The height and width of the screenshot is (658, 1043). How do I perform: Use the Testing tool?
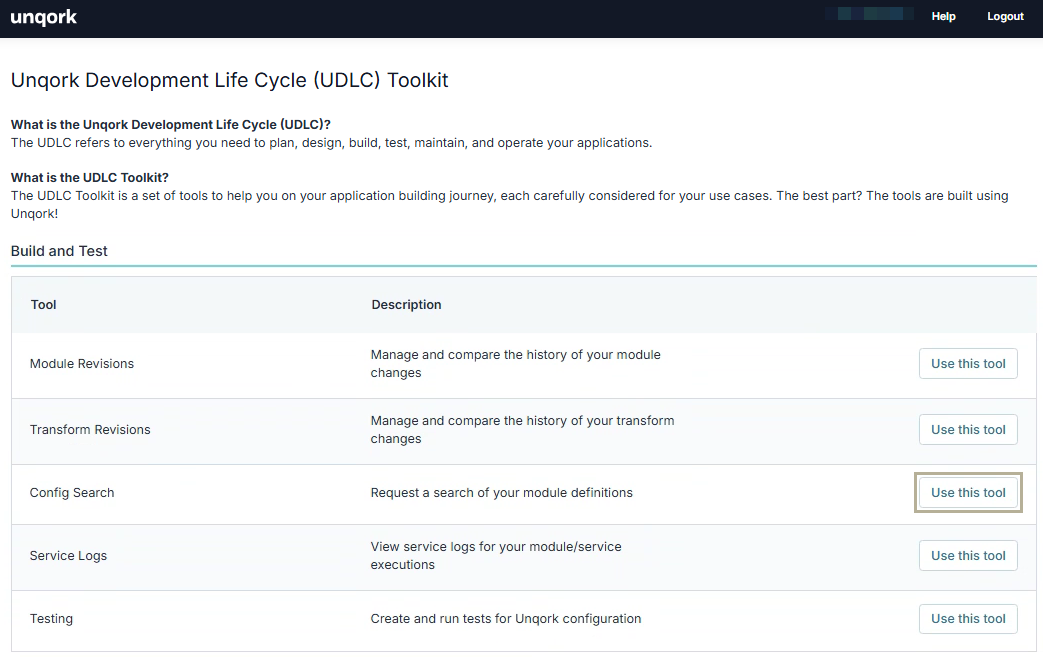pos(967,618)
